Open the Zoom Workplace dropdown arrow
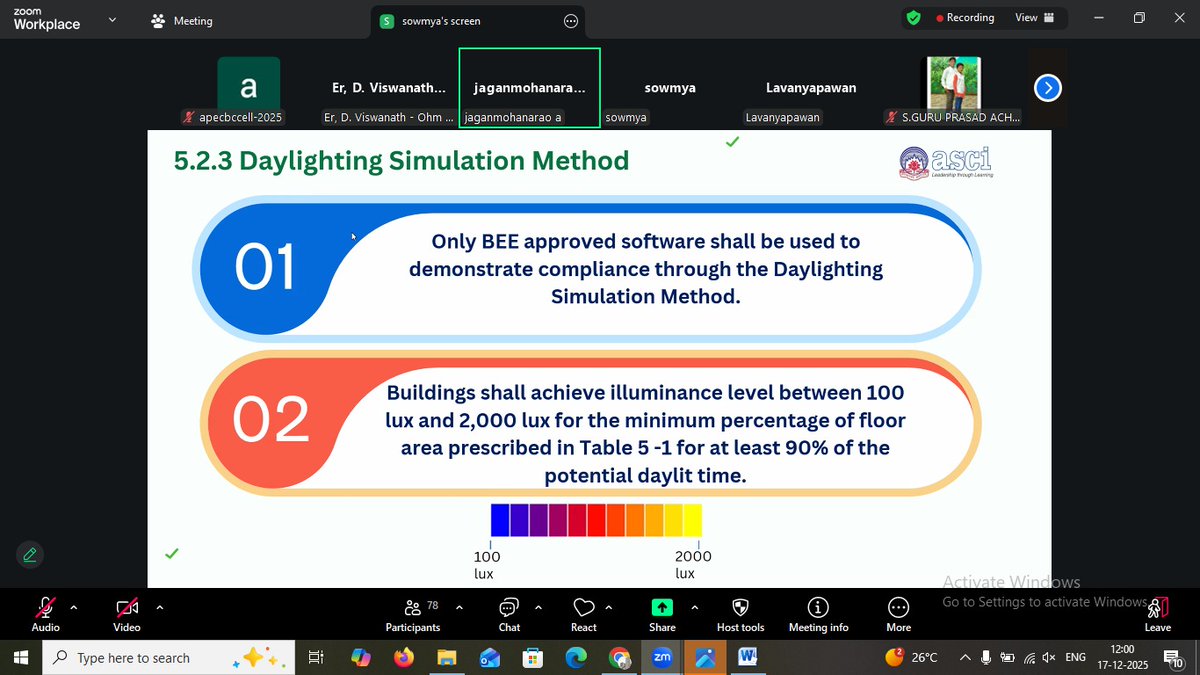This screenshot has width=1200, height=675. click(111, 19)
